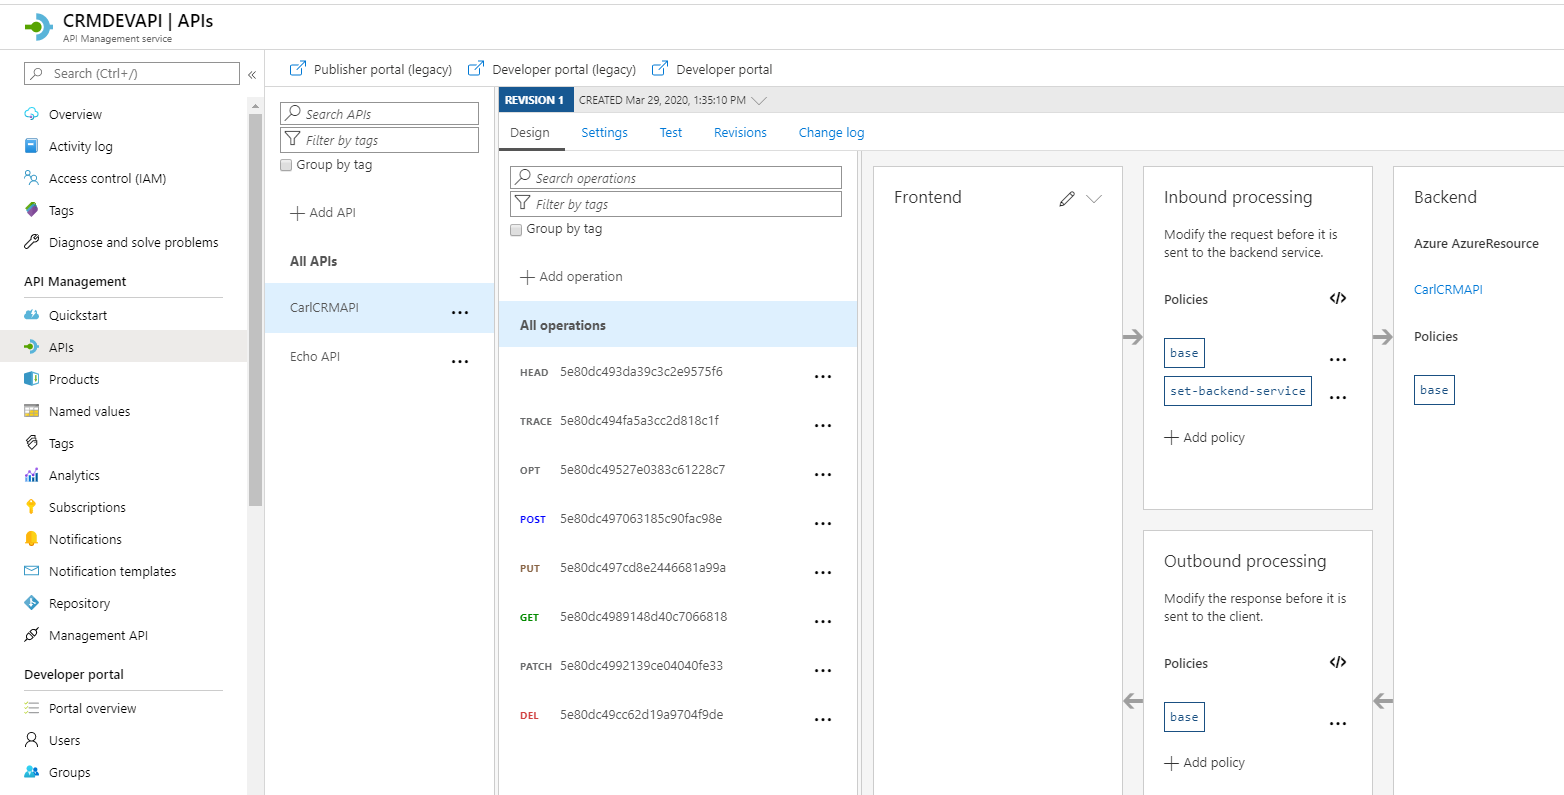The image size is (1564, 795).
Task: Open the Developer portal link
Action: pos(712,69)
